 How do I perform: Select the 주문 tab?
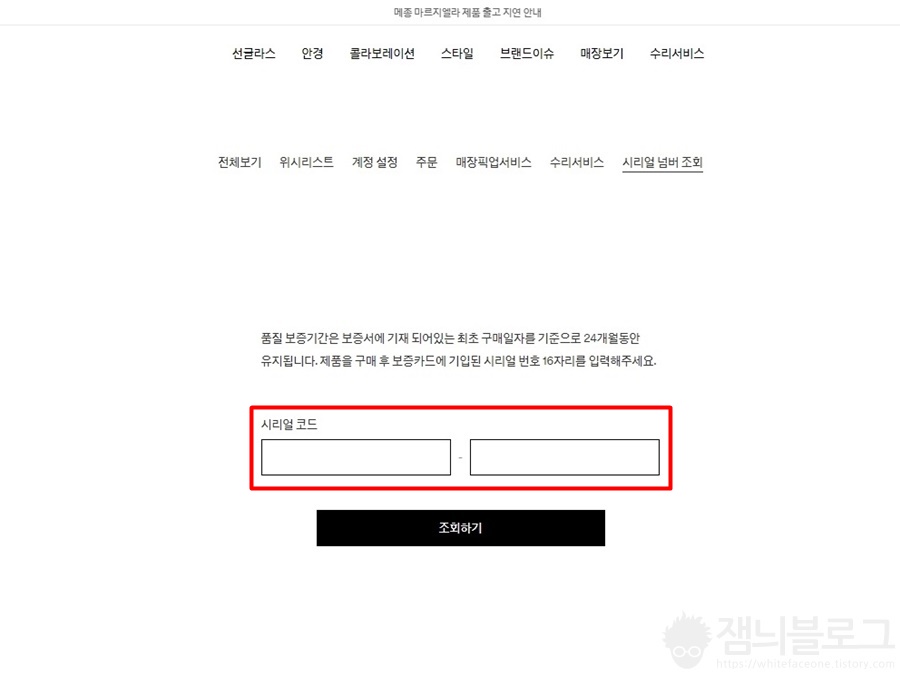pos(426,162)
